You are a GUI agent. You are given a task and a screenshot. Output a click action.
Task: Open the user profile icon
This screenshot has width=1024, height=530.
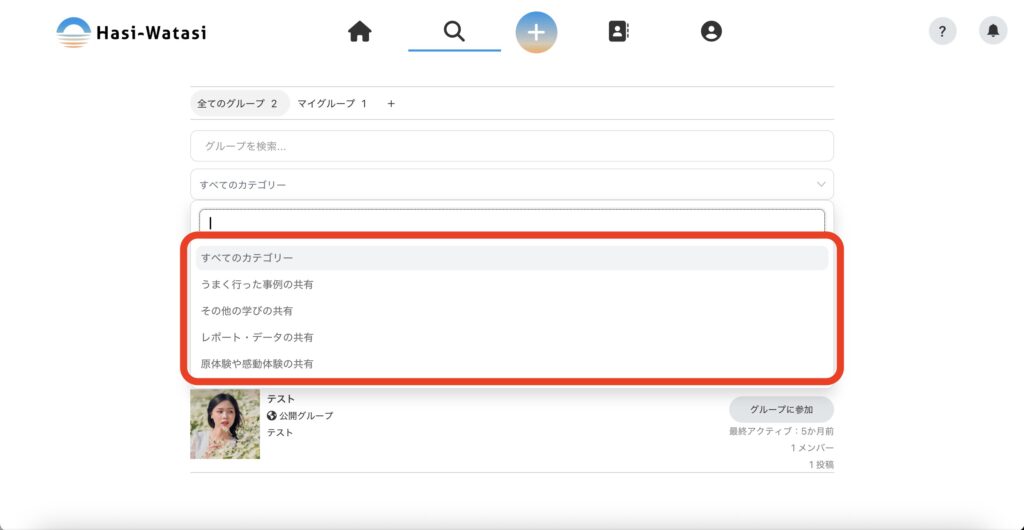click(711, 32)
